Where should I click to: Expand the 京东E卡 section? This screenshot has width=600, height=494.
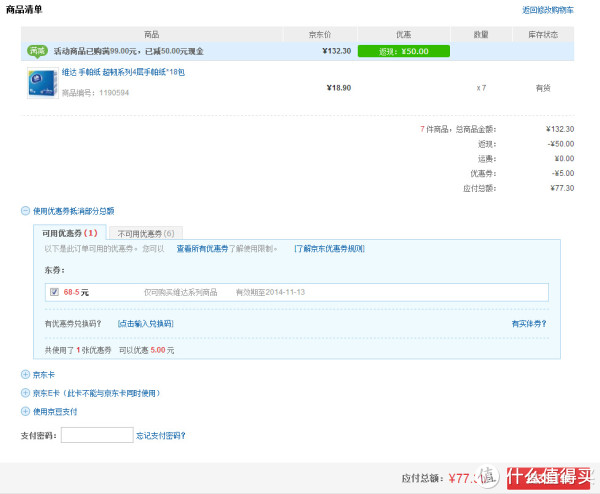coord(25,393)
